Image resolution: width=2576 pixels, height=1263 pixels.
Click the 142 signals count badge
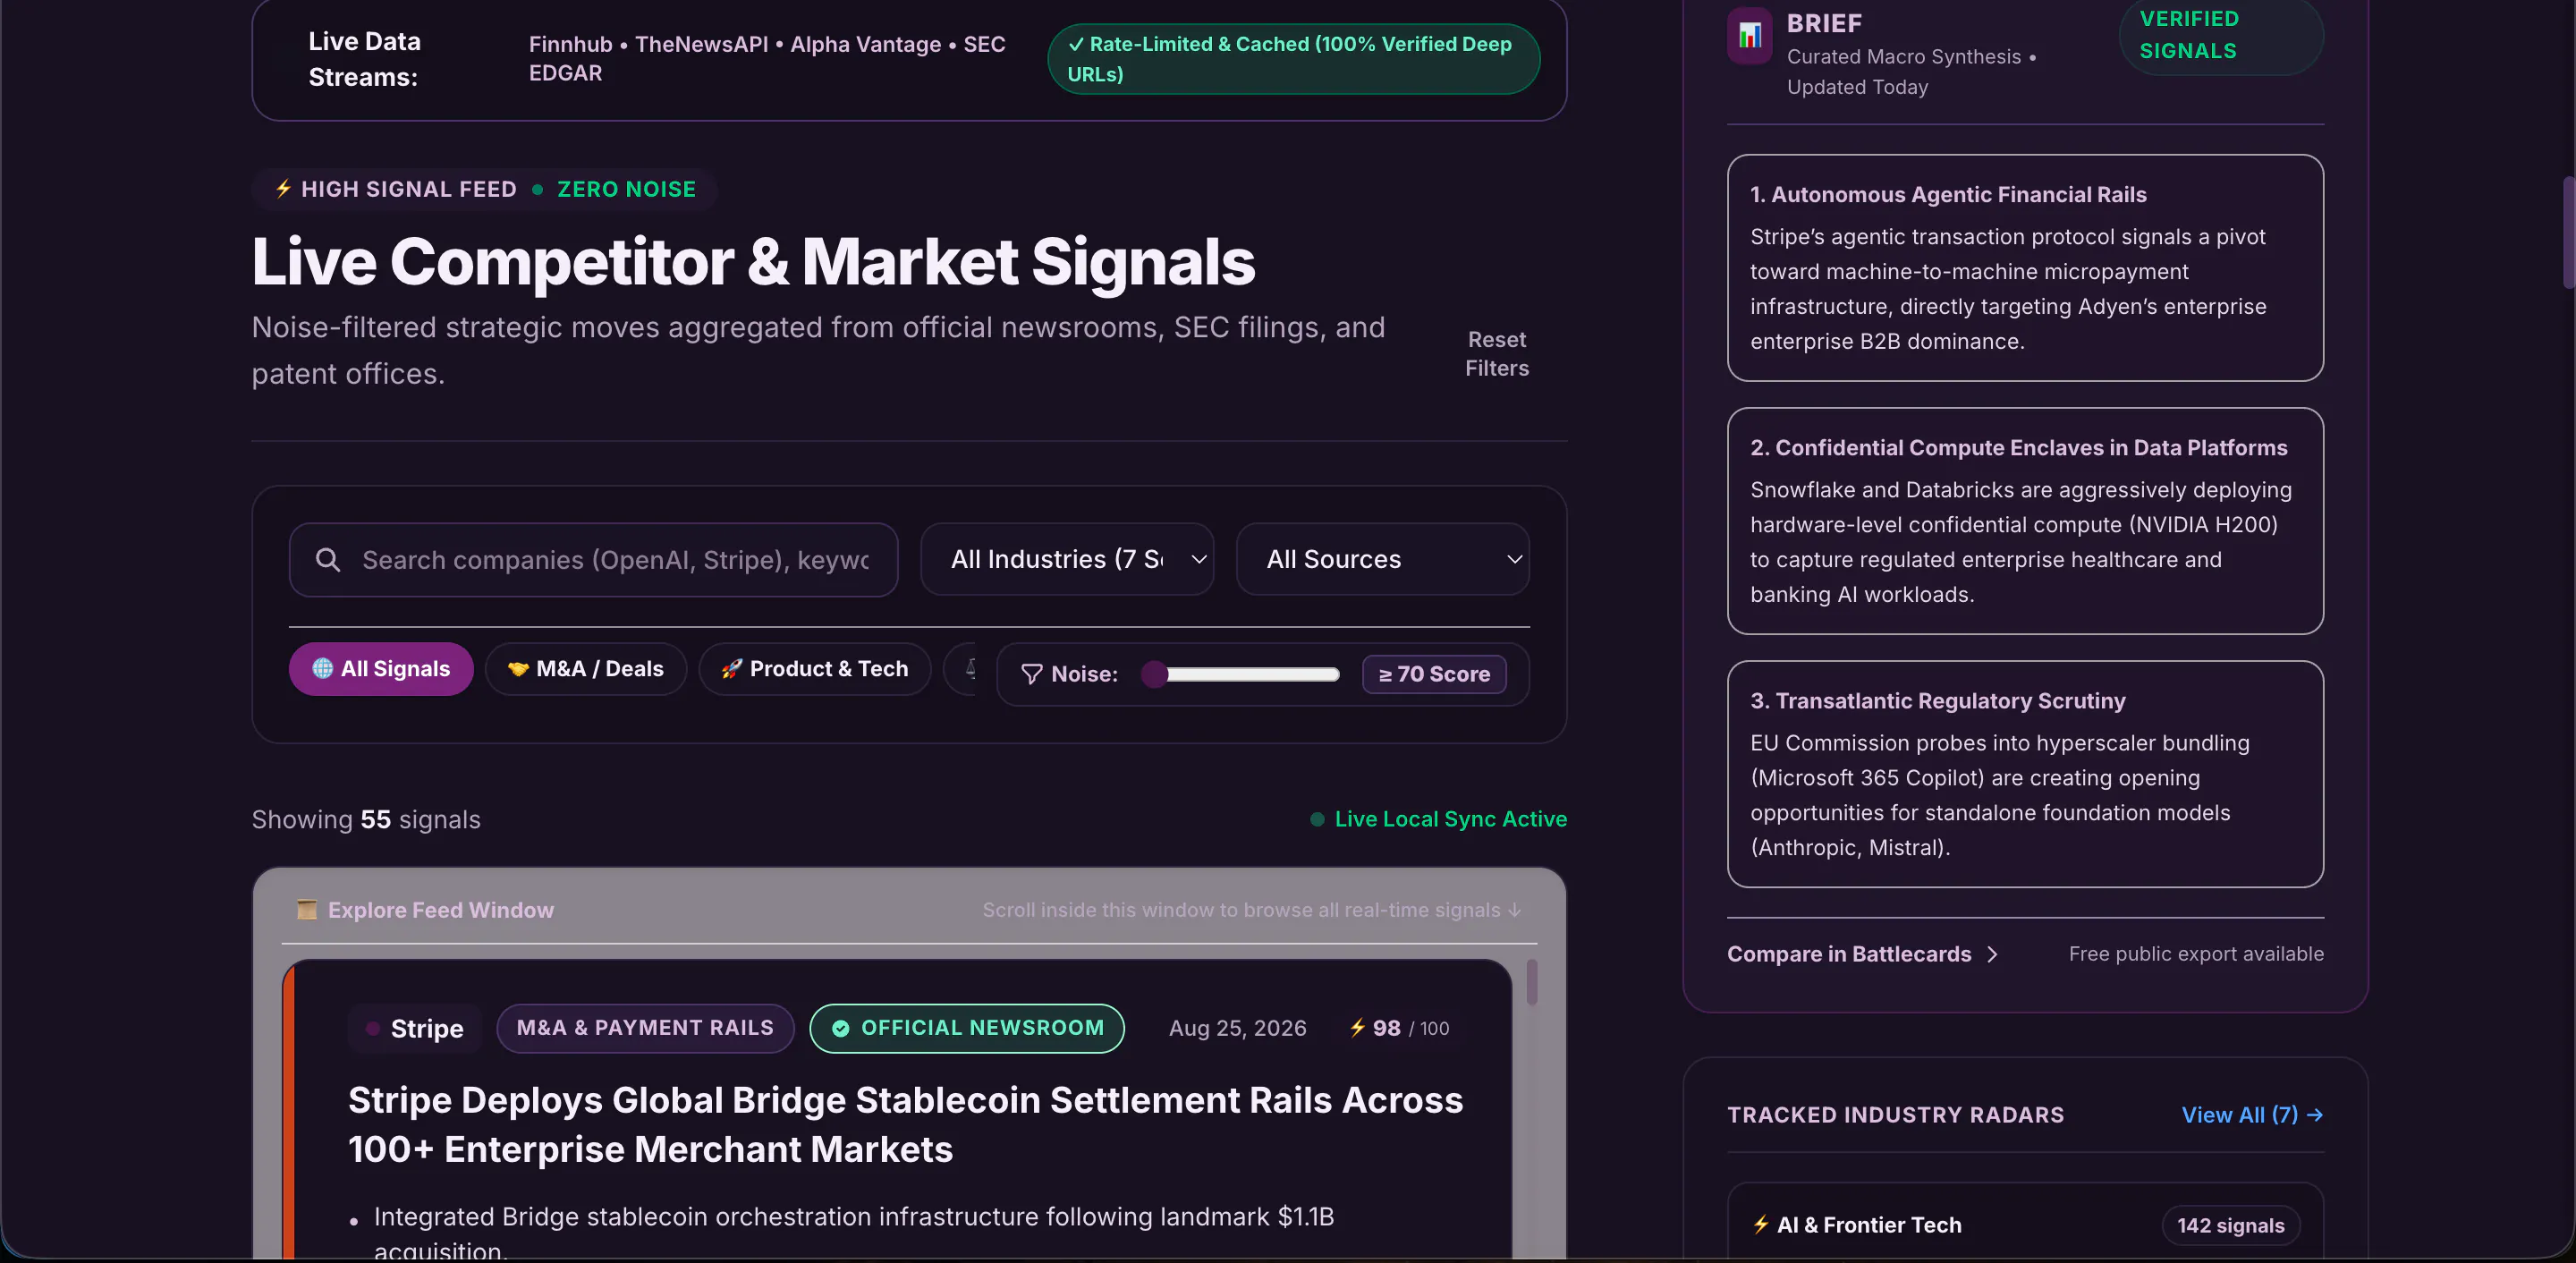(2230, 1225)
